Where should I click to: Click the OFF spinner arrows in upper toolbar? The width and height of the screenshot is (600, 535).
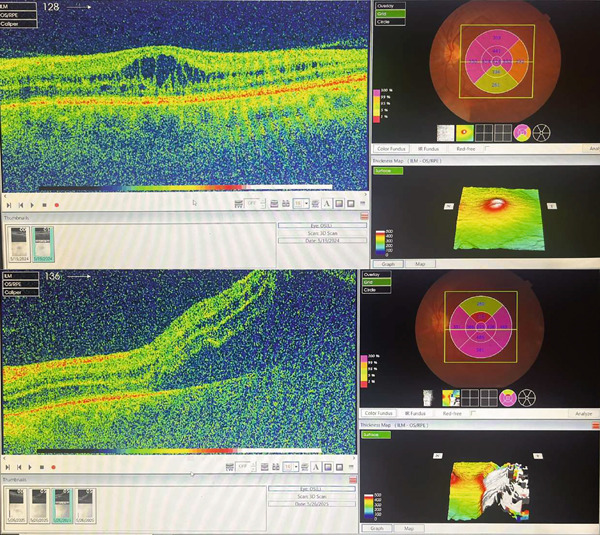pyautogui.click(x=262, y=204)
